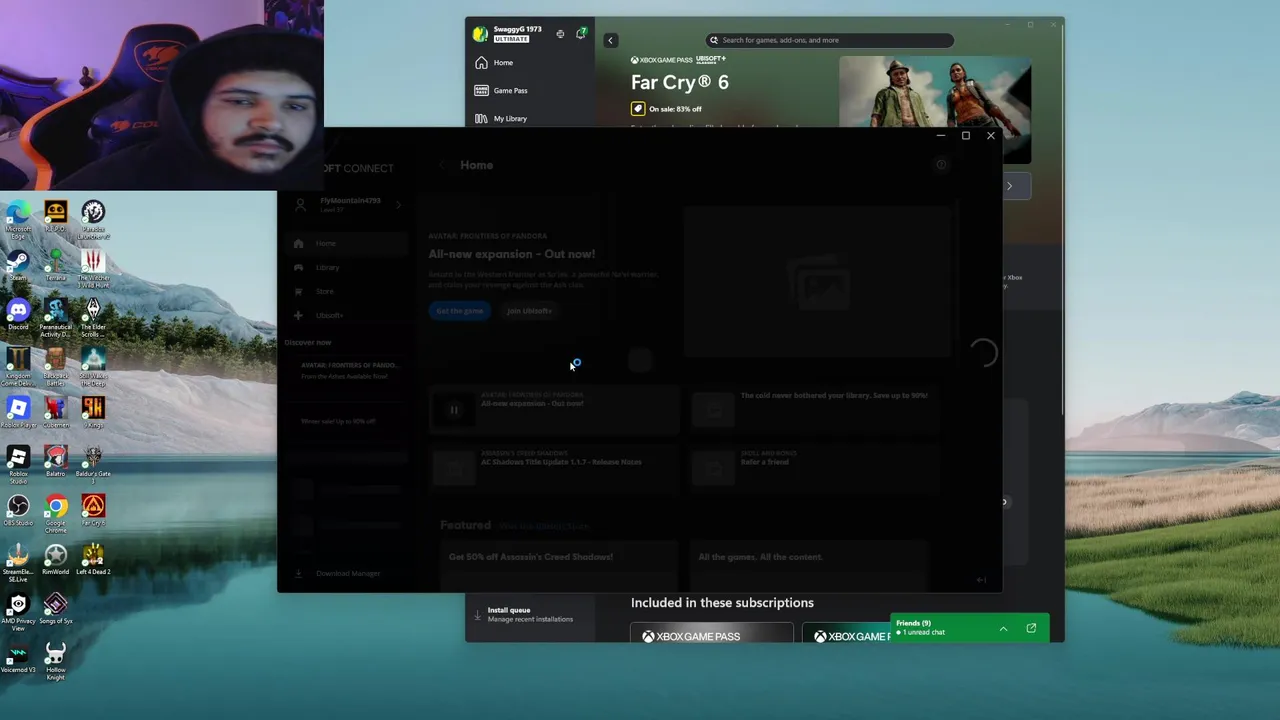Viewport: 1280px width, 720px height.
Task: Select the OBS Studio desktop icon
Action: pyautogui.click(x=18, y=510)
